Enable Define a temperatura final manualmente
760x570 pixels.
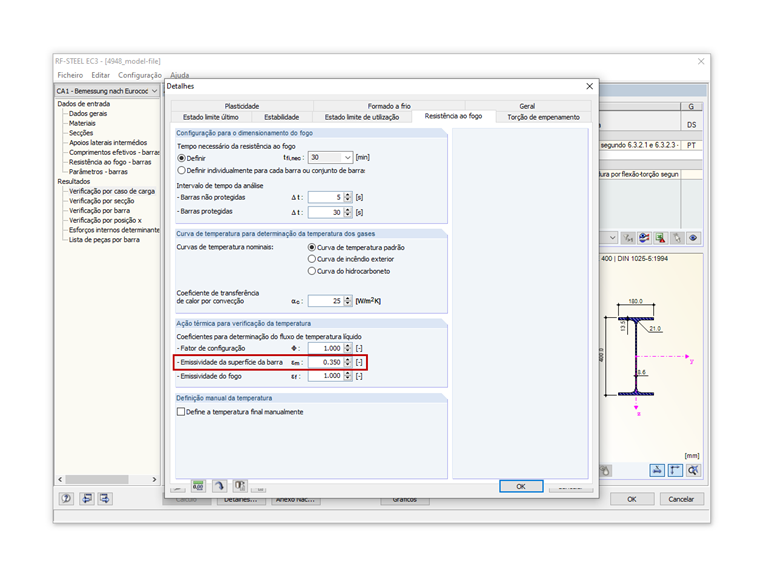point(181,412)
